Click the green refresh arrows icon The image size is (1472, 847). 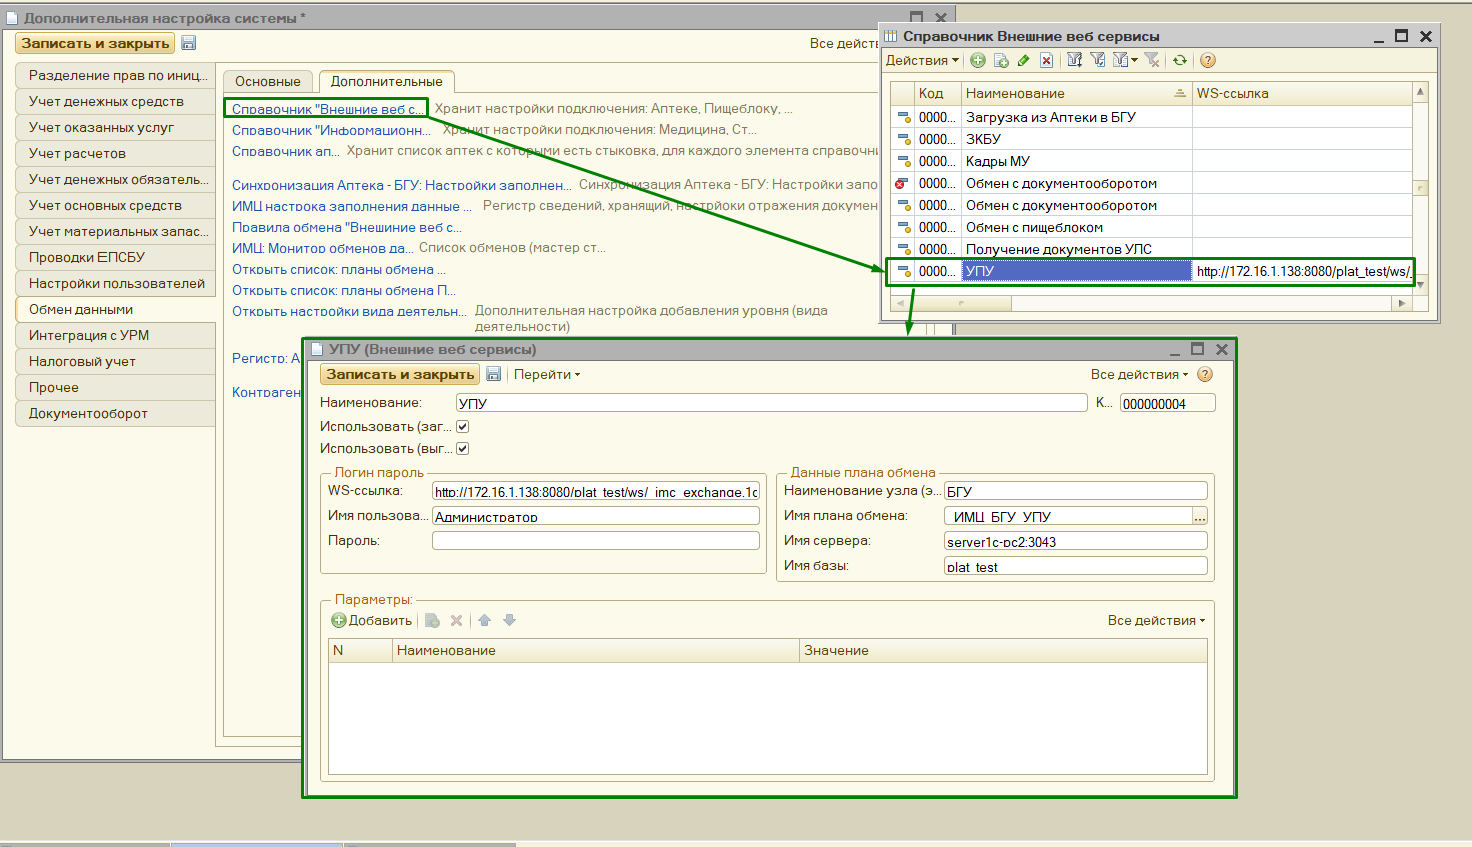(1180, 61)
